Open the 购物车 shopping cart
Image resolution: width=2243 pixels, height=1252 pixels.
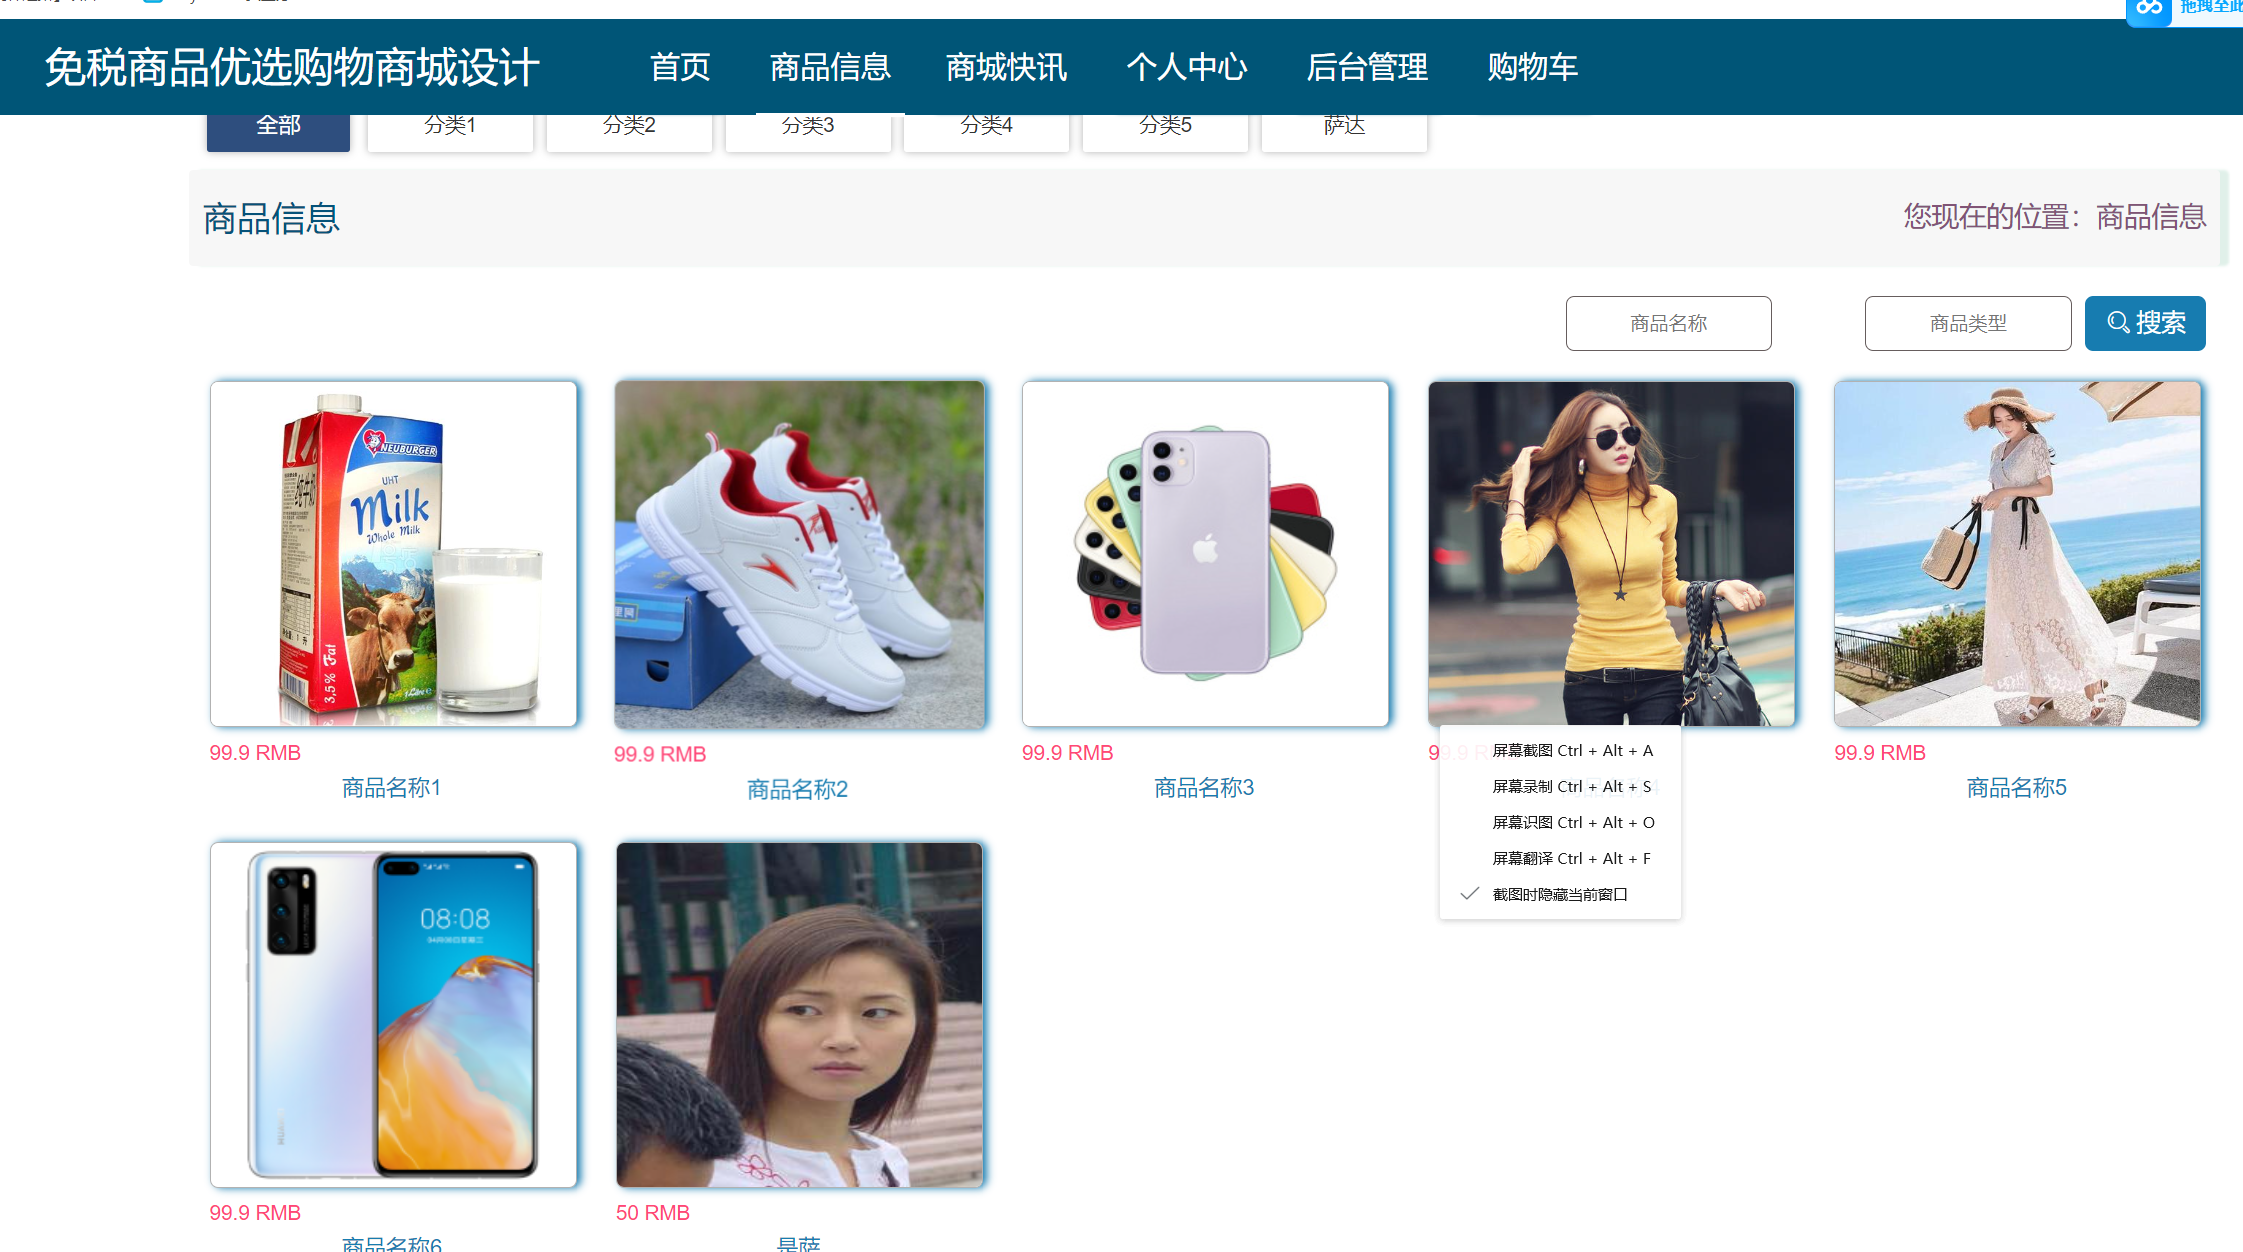click(x=1531, y=67)
